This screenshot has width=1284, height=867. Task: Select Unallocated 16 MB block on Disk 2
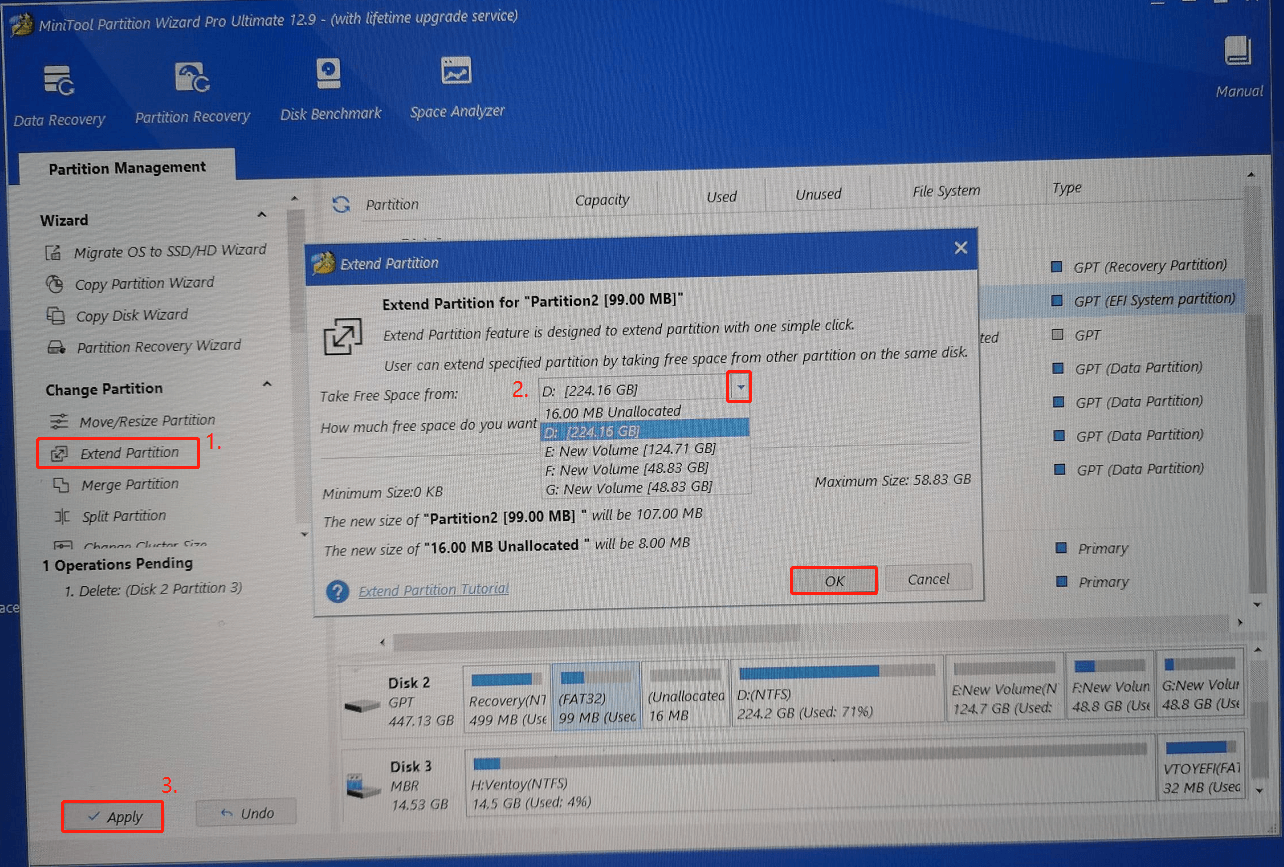685,692
